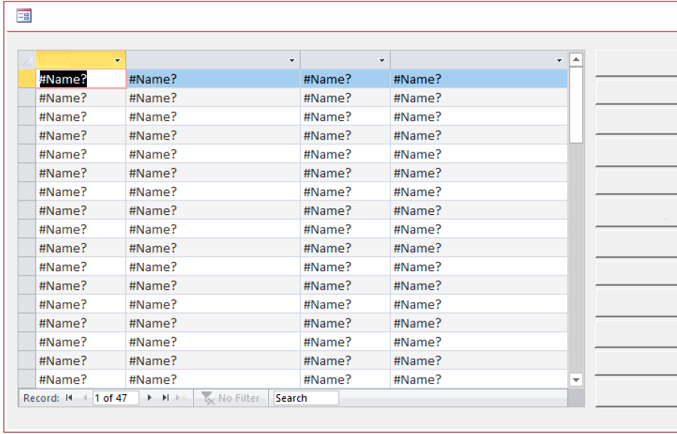Go to the first record
The image size is (677, 434).
69,398
